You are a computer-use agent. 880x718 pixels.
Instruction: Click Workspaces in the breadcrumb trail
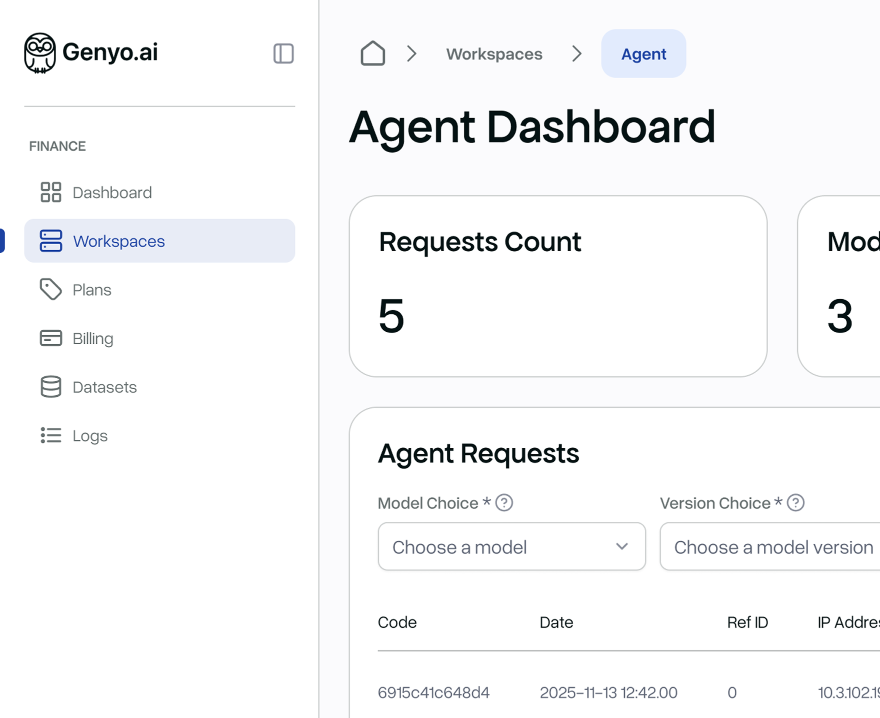pyautogui.click(x=494, y=53)
